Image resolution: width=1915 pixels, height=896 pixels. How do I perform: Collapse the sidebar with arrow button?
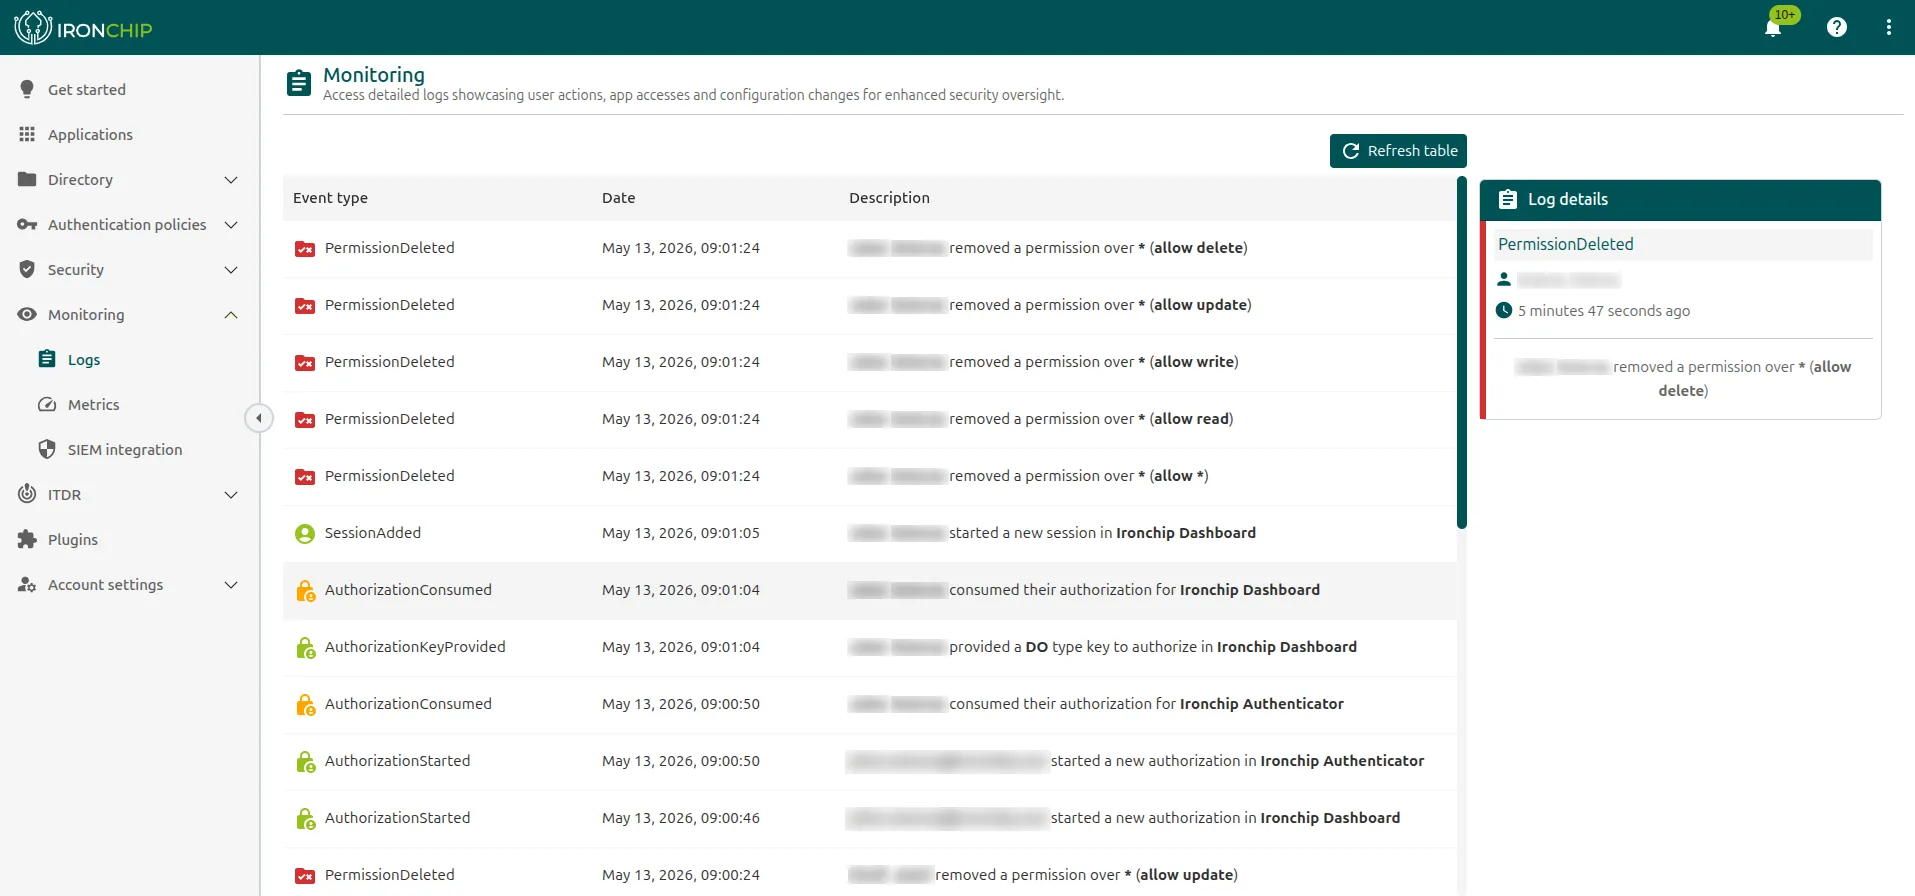pos(259,418)
